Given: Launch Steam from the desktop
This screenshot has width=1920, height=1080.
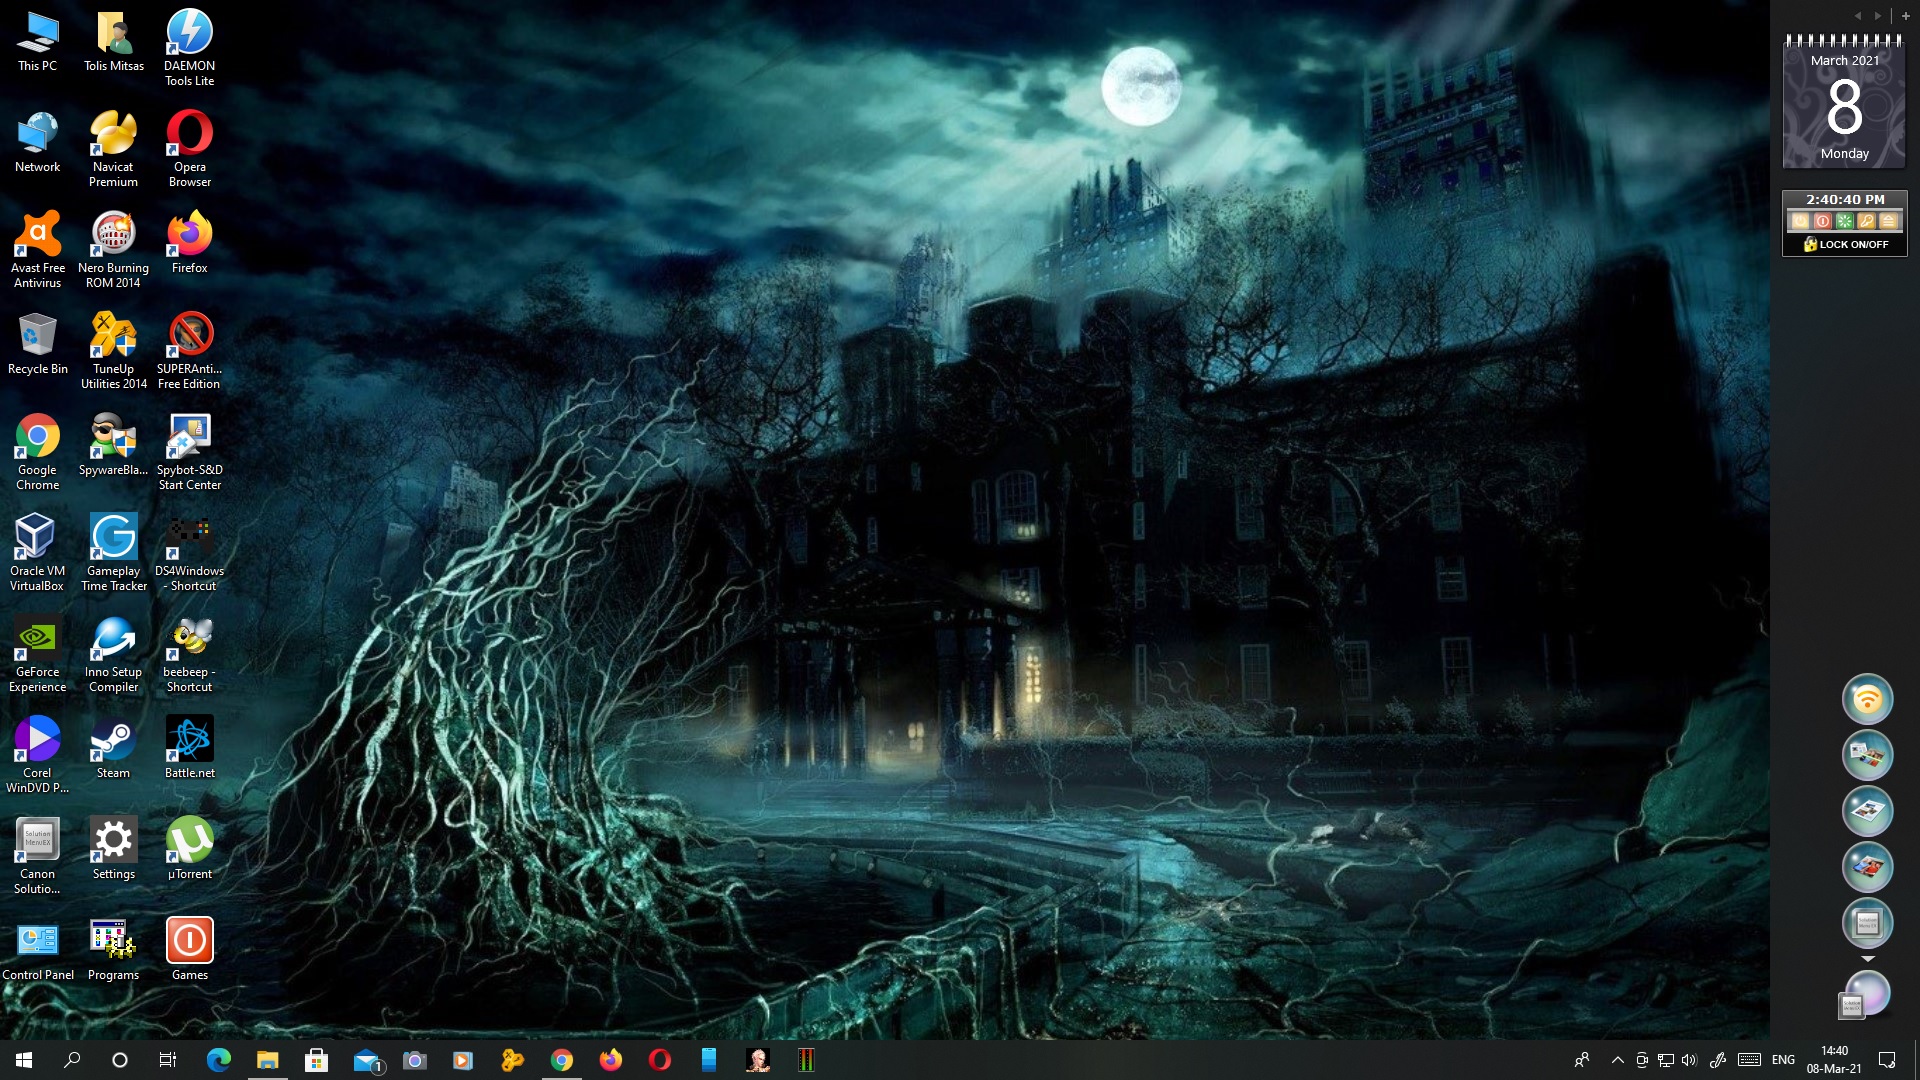Looking at the screenshot, I should click(114, 748).
